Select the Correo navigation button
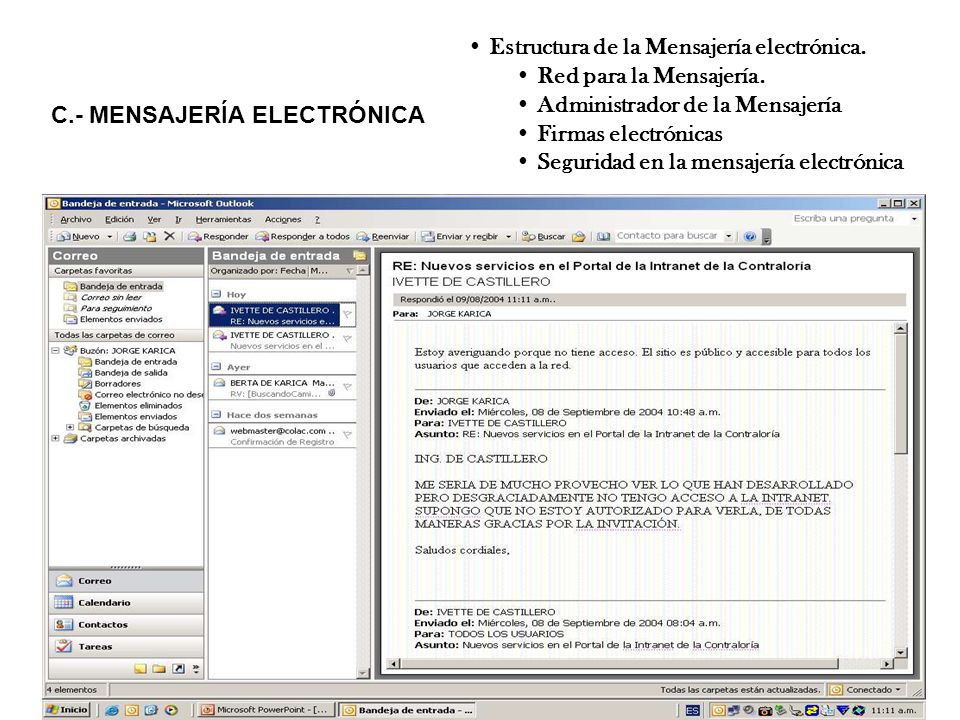This screenshot has height=720, width=960. 126,580
